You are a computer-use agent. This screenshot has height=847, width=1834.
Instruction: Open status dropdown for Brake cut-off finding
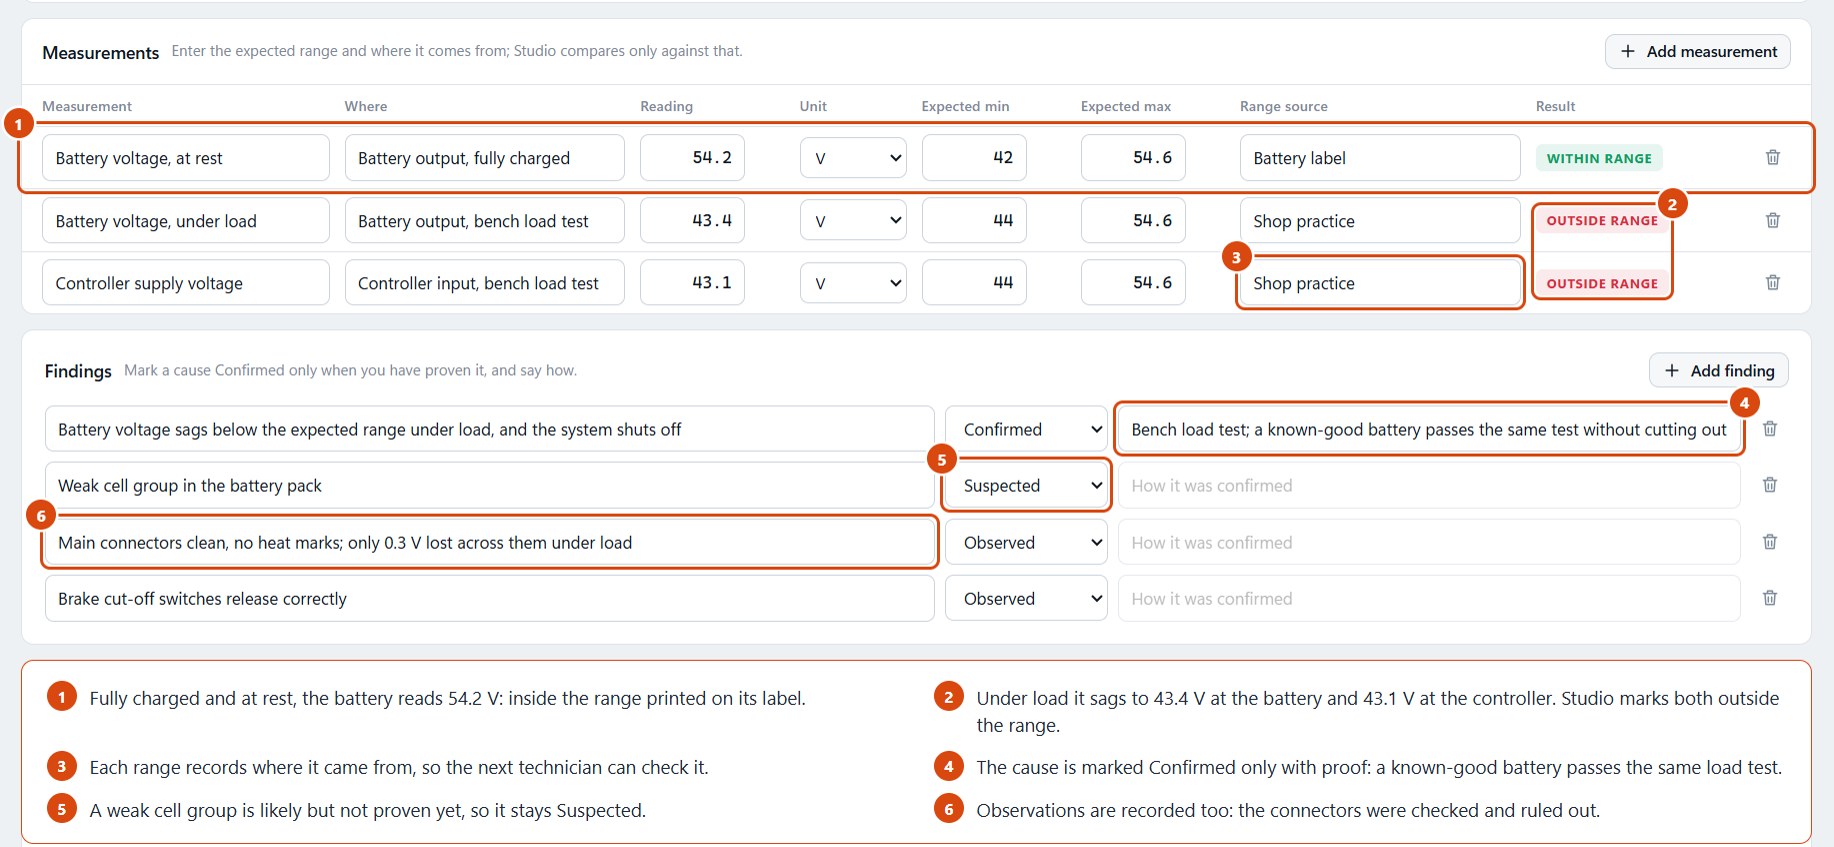pyautogui.click(x=1026, y=598)
